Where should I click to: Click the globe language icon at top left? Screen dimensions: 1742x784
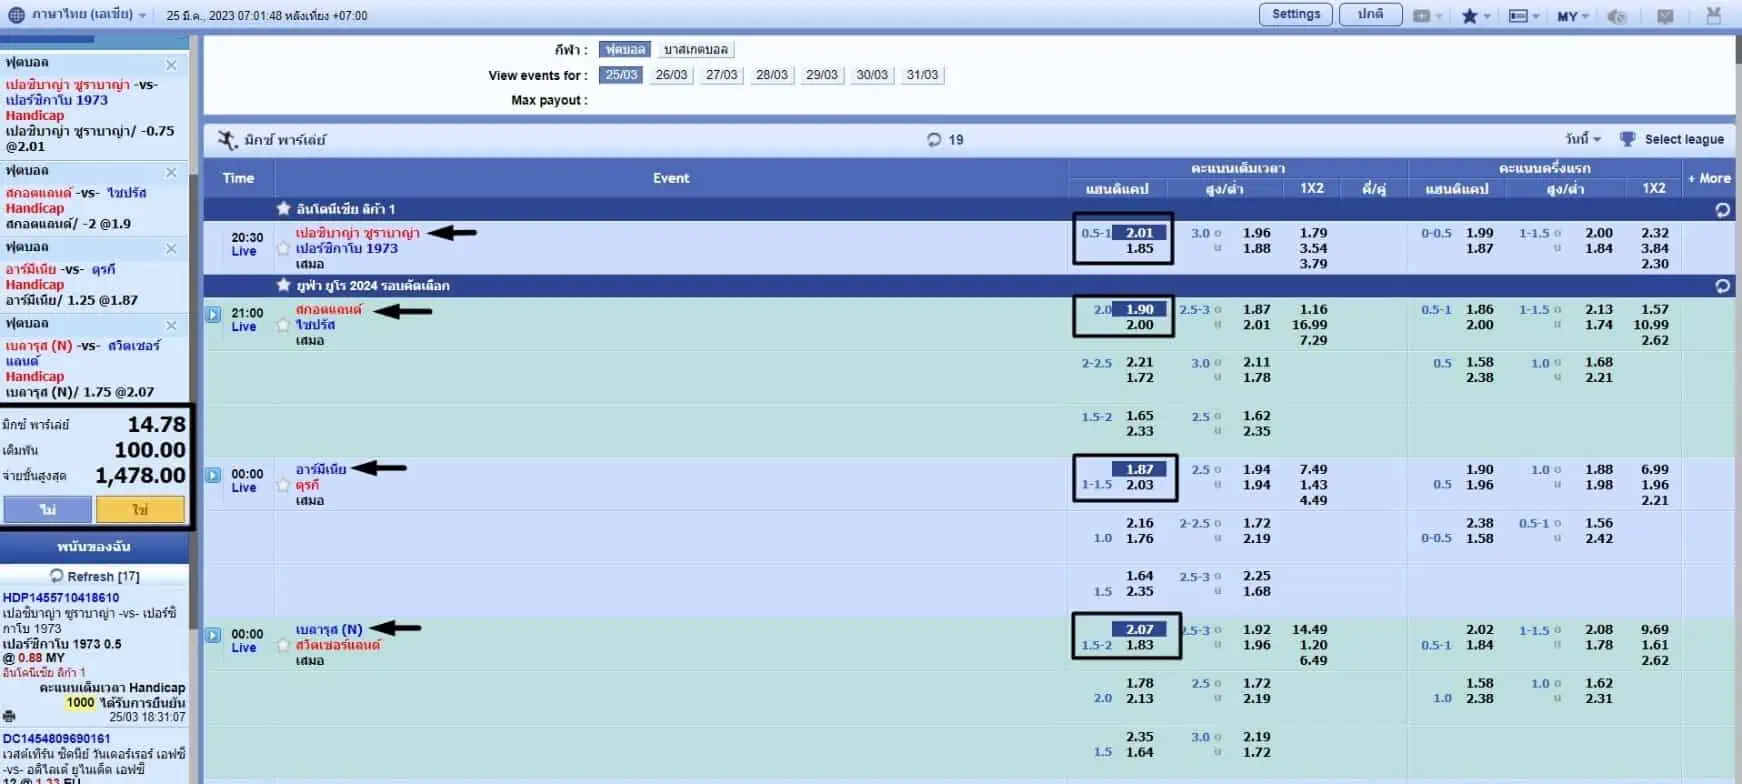(16, 15)
